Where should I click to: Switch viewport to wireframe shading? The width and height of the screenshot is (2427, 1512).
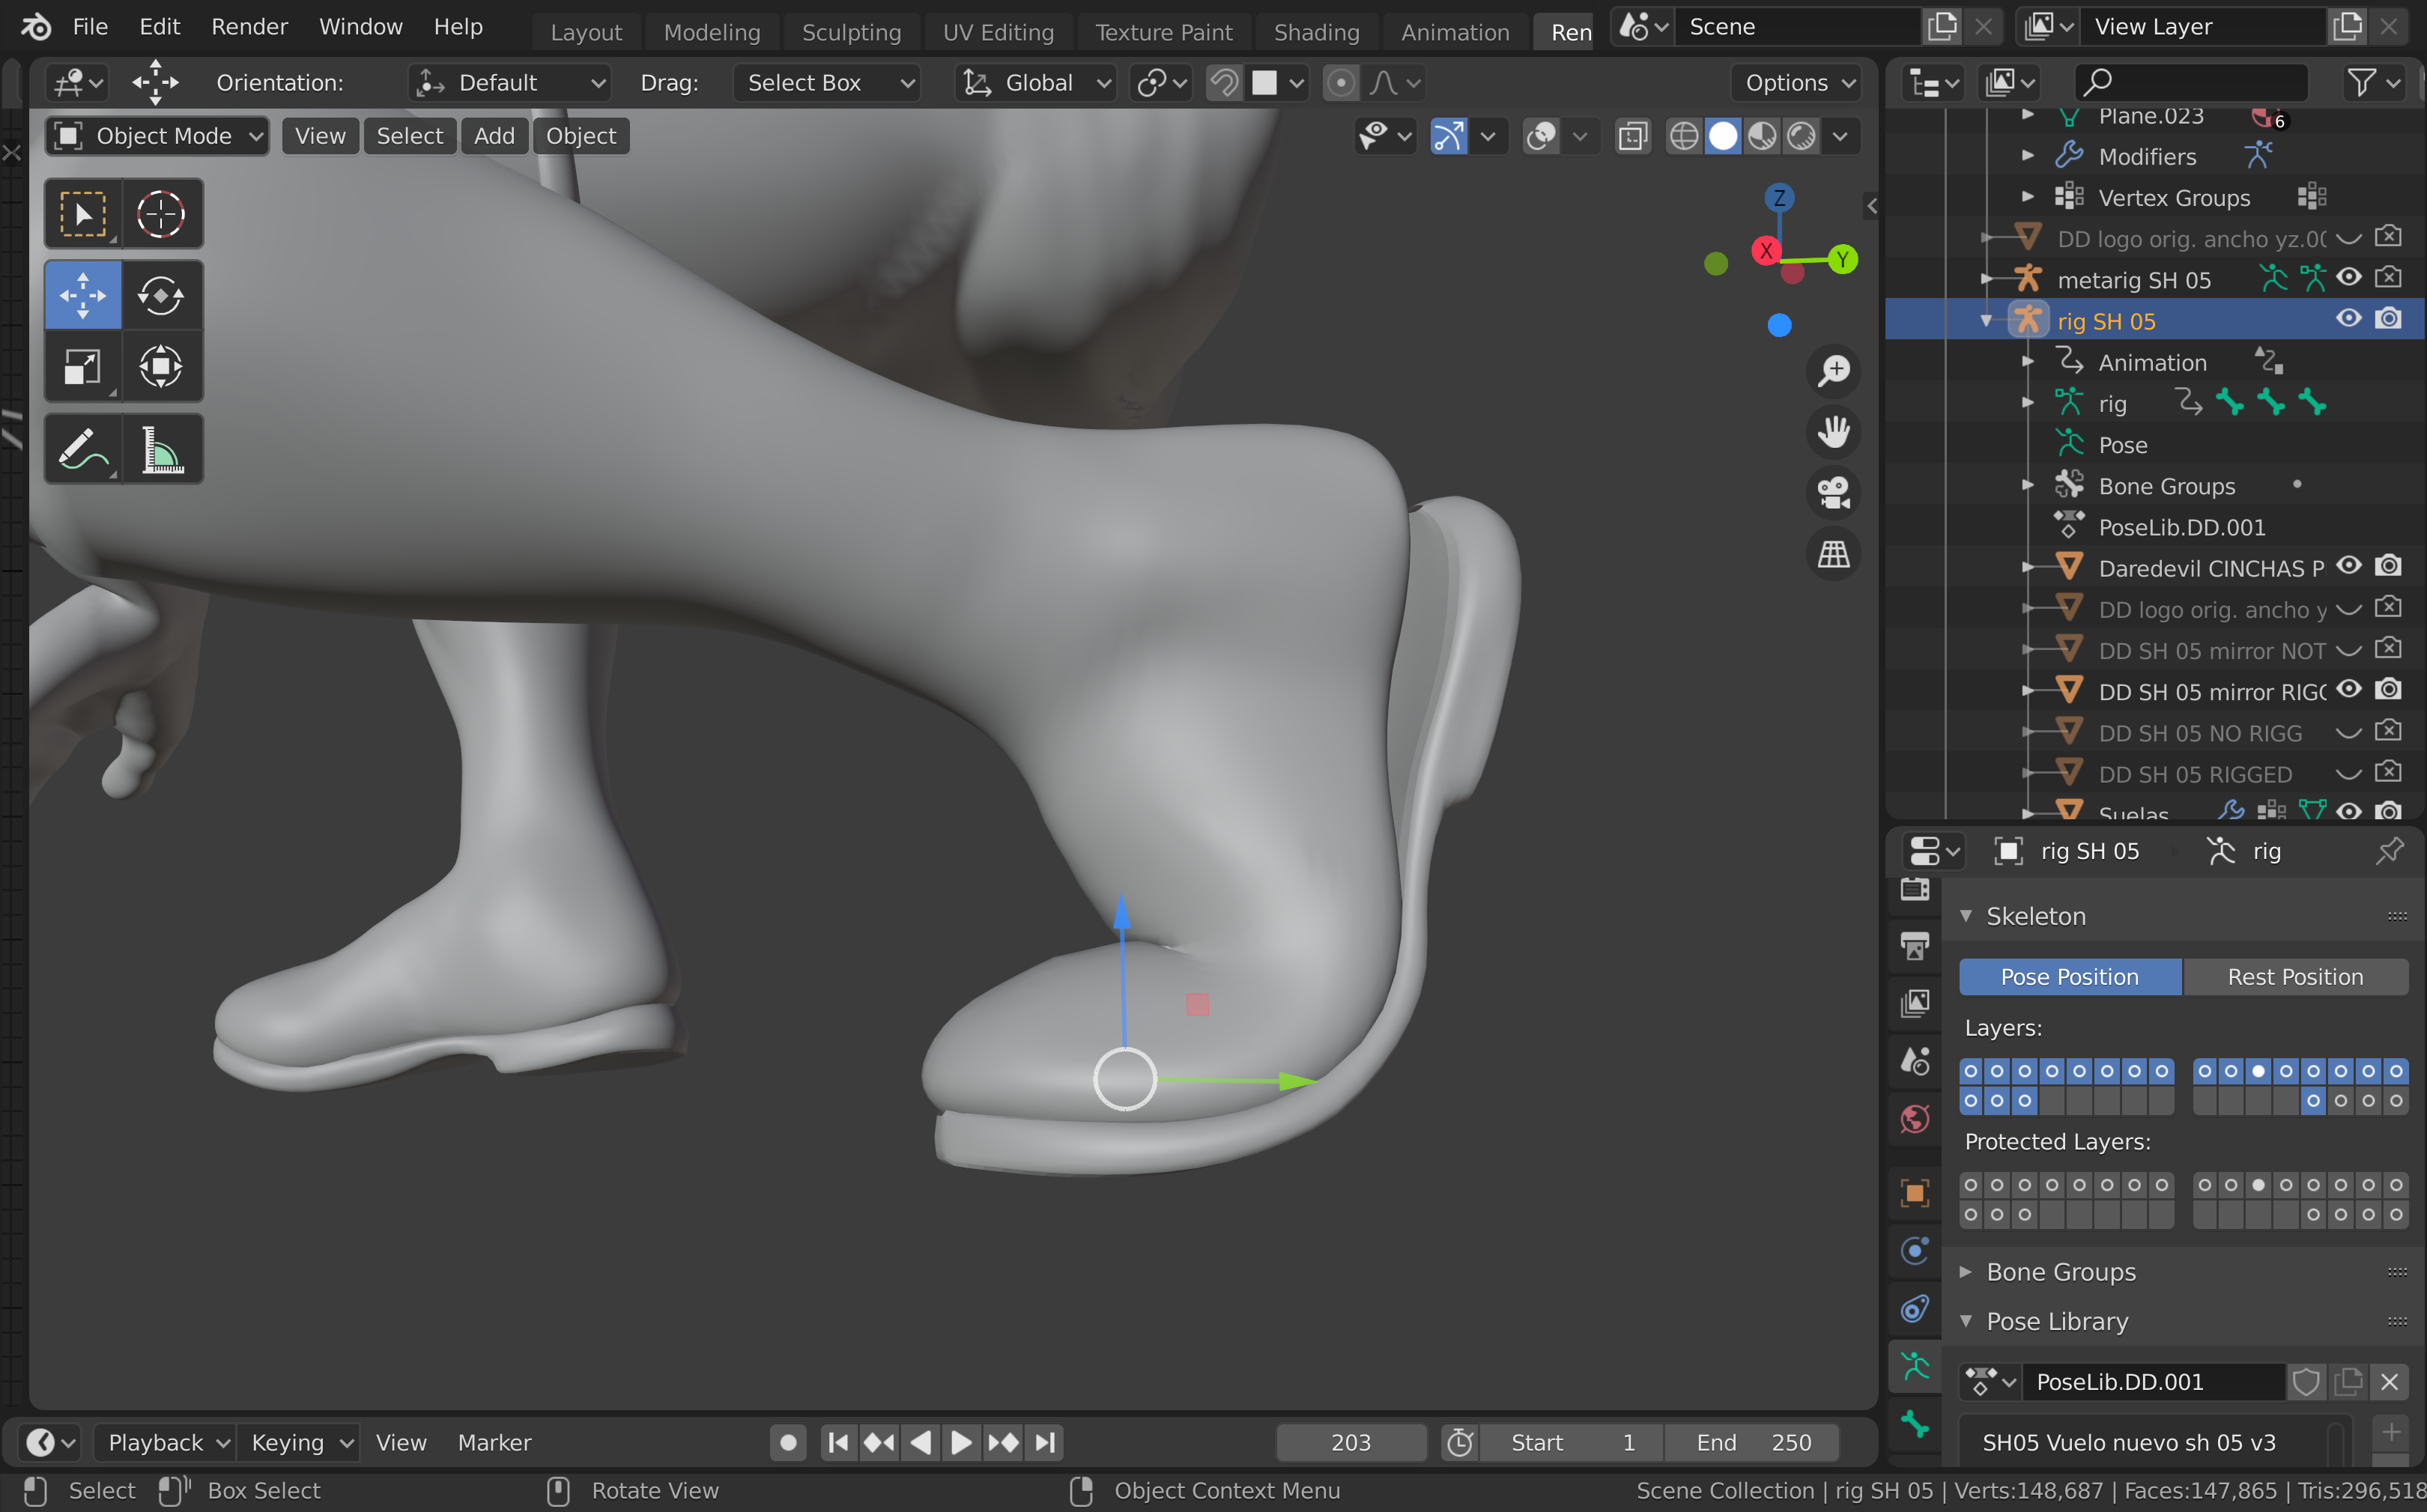click(1684, 136)
